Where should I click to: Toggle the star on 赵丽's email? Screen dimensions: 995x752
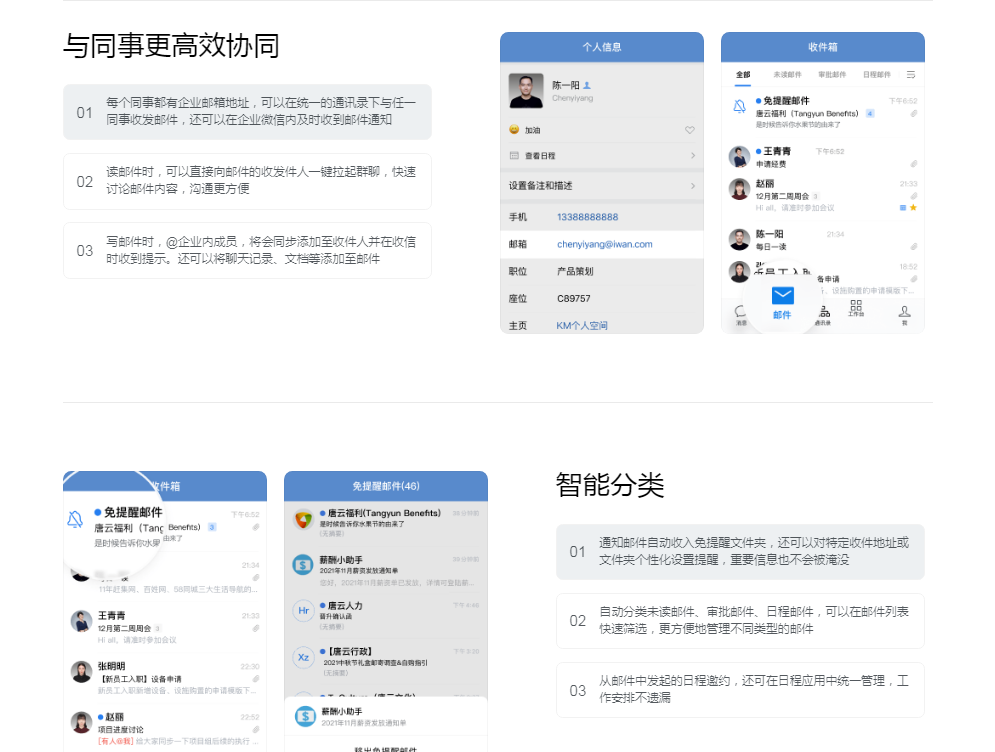point(913,208)
